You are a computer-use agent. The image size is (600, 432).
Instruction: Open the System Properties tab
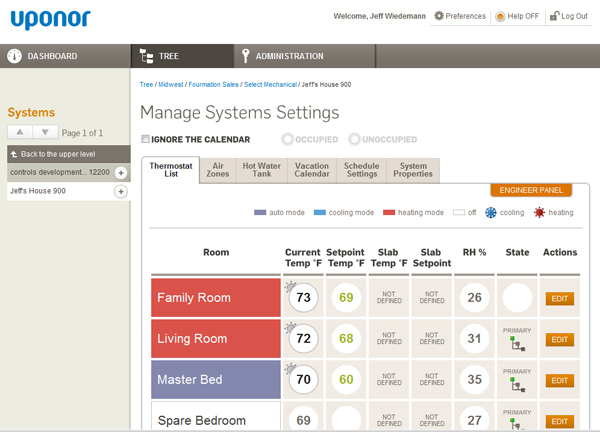pos(413,170)
